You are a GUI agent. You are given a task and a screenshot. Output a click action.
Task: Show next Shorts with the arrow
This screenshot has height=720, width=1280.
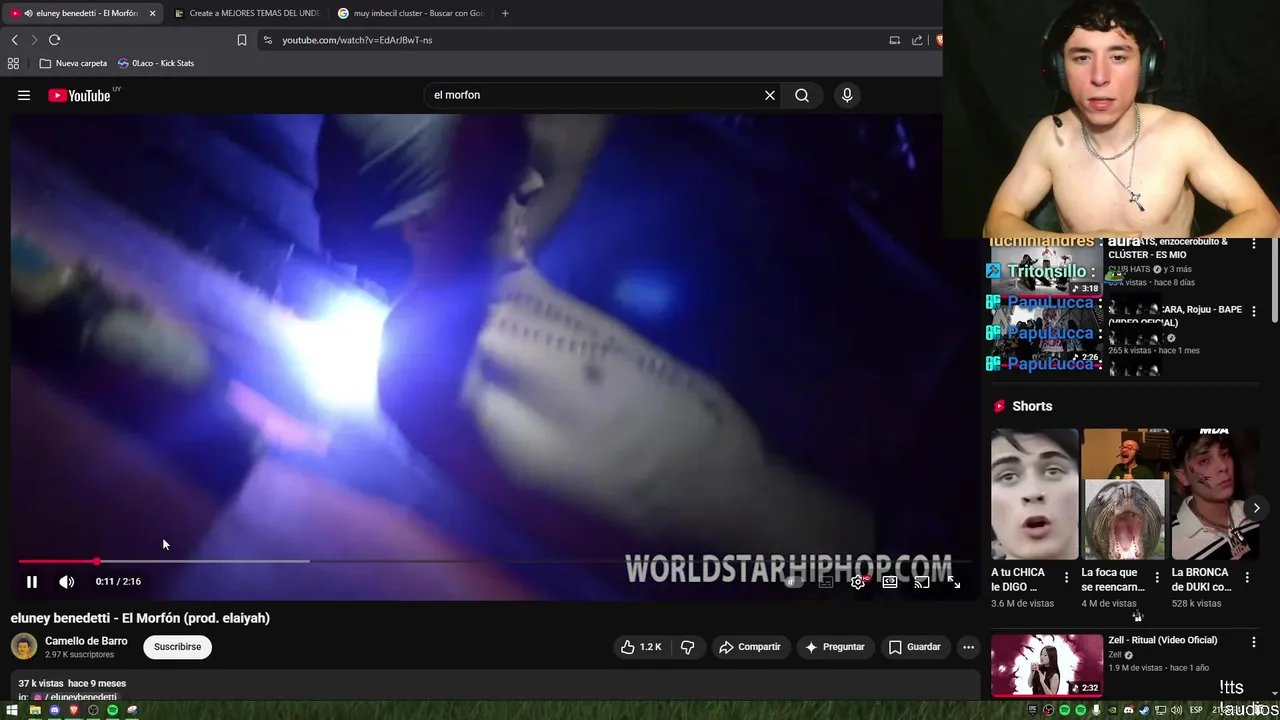[x=1256, y=508]
